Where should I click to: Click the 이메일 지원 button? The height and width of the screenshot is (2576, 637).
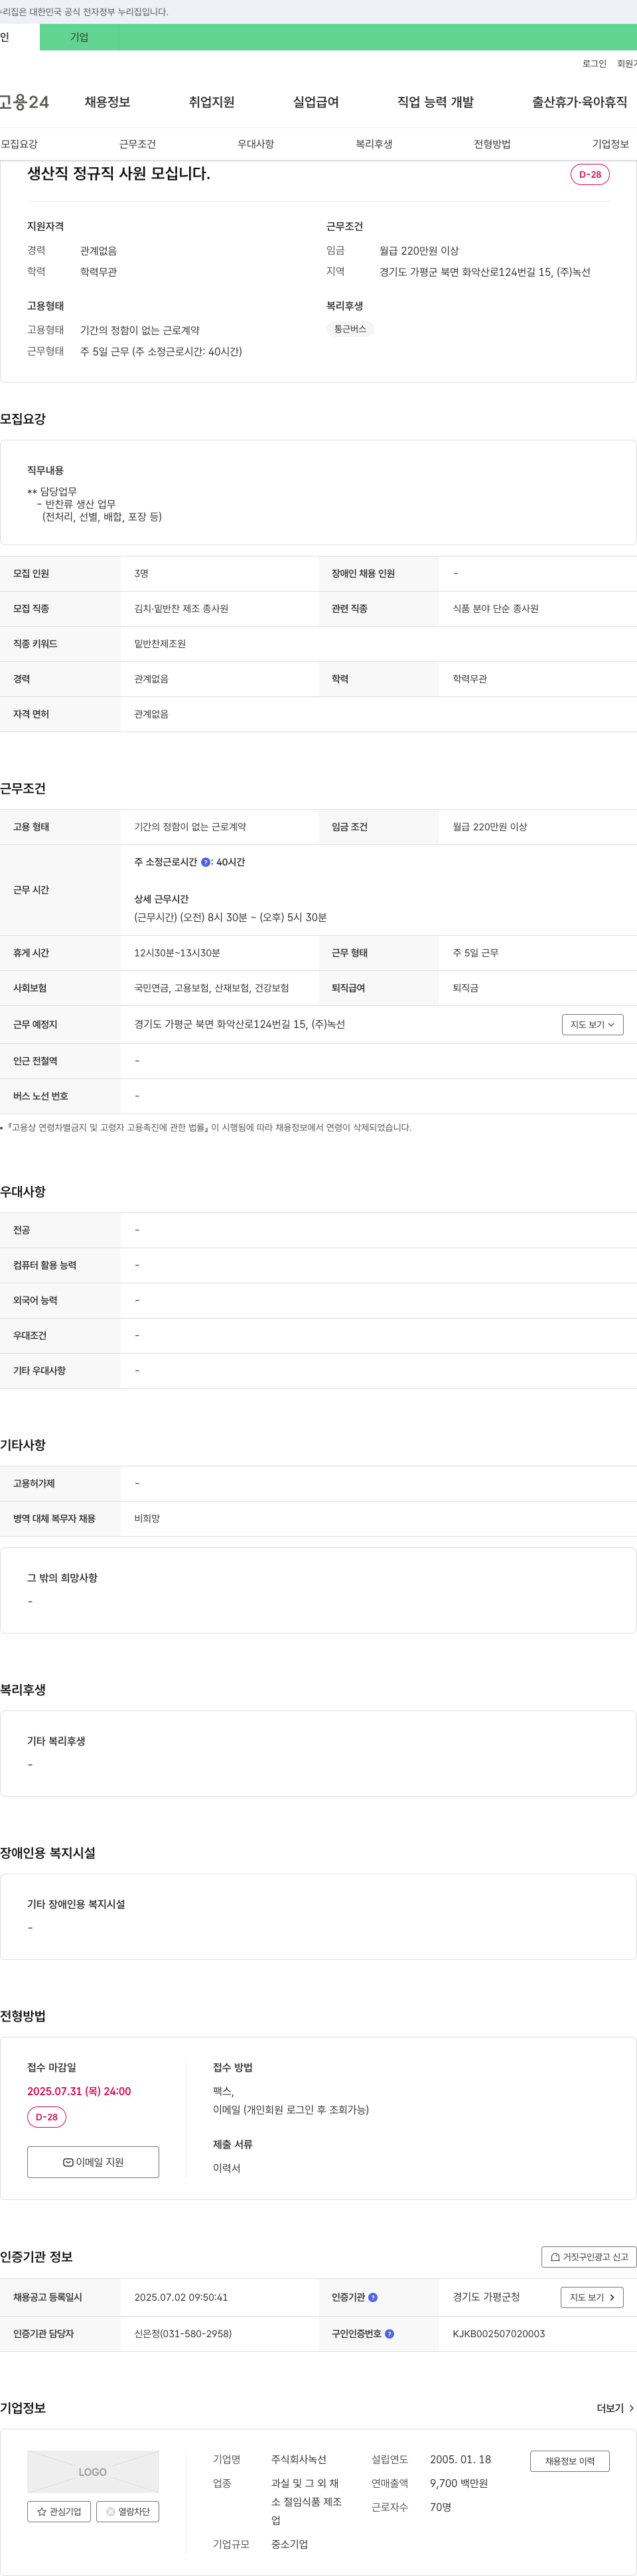93,2162
